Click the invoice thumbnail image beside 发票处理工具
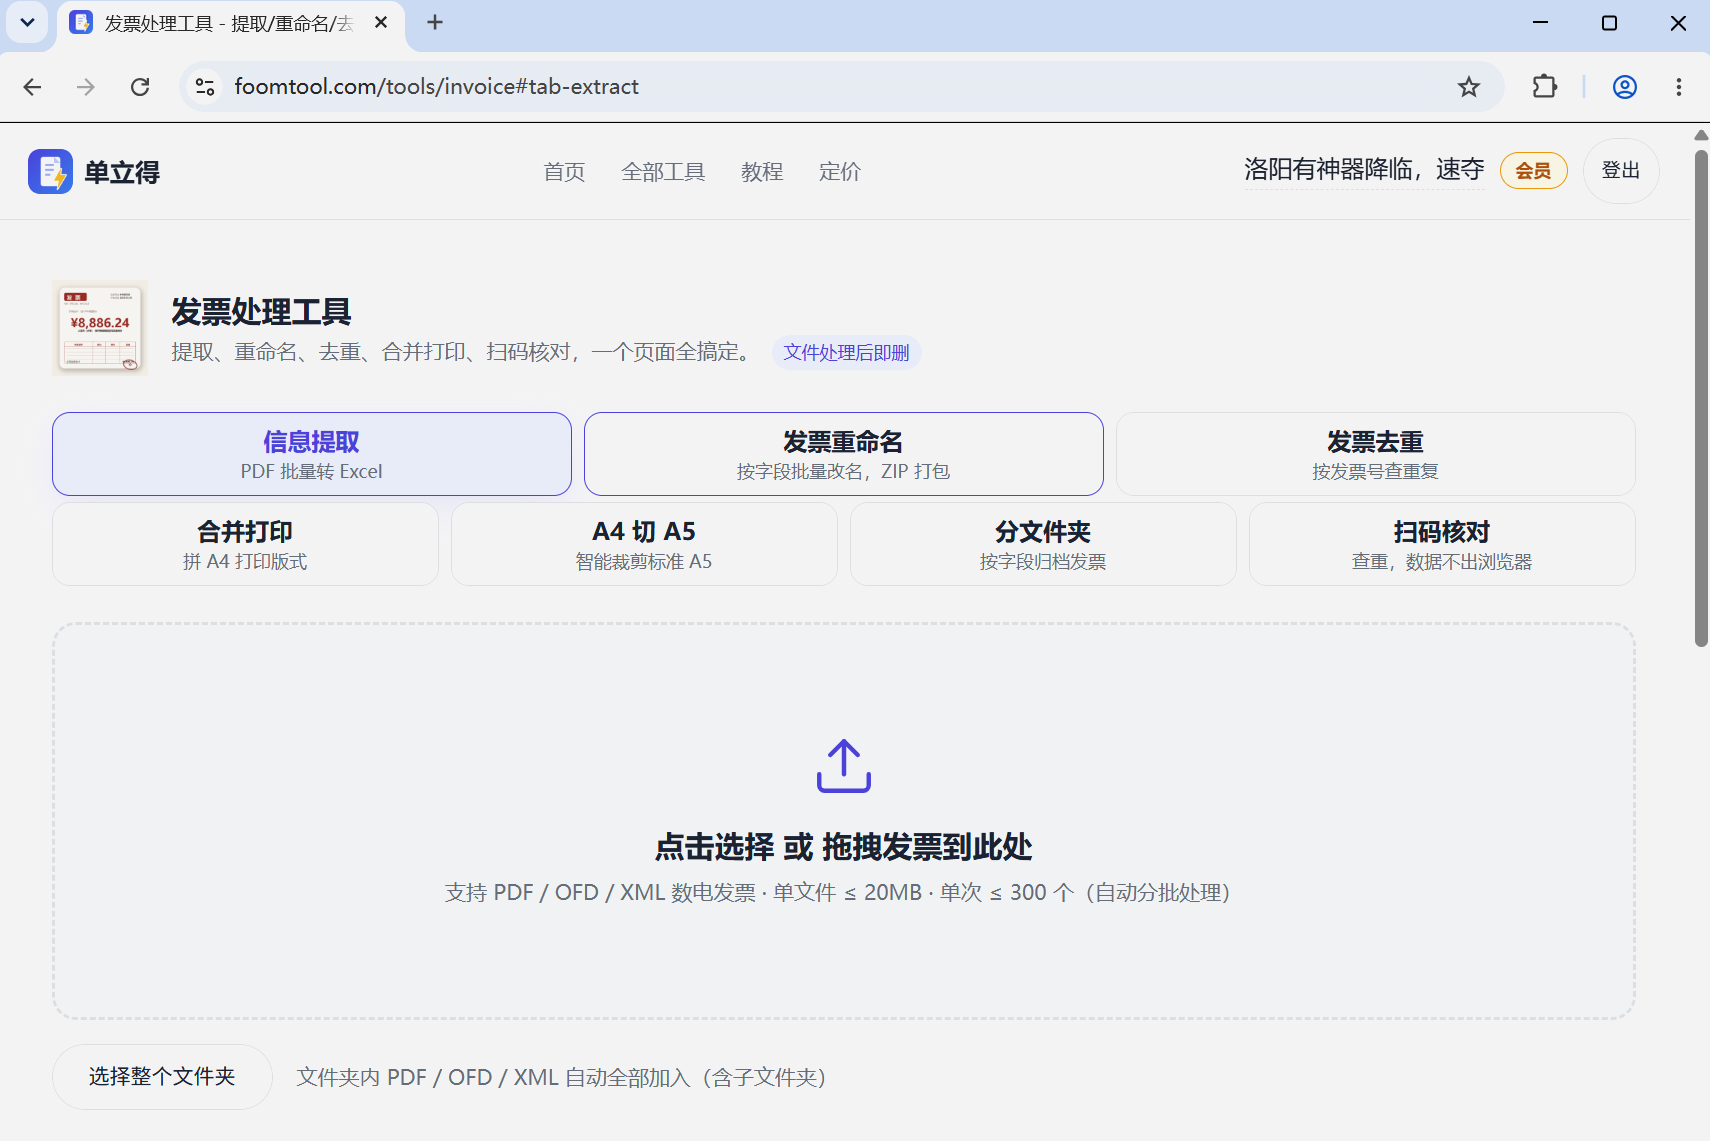Viewport: 1710px width, 1141px height. [100, 328]
